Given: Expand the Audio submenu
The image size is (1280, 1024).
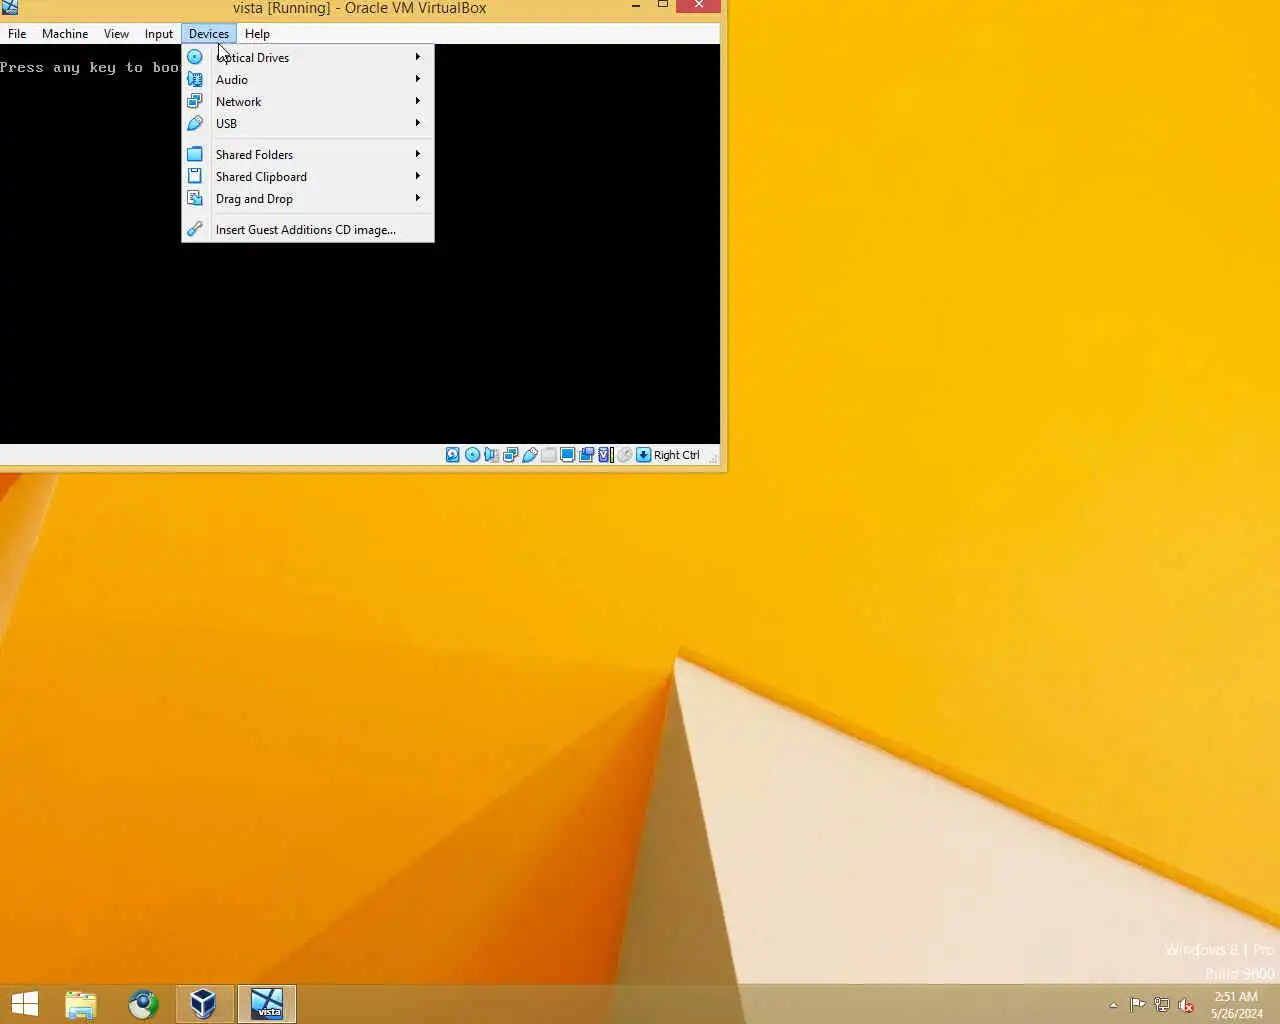Looking at the screenshot, I should click(x=308, y=79).
